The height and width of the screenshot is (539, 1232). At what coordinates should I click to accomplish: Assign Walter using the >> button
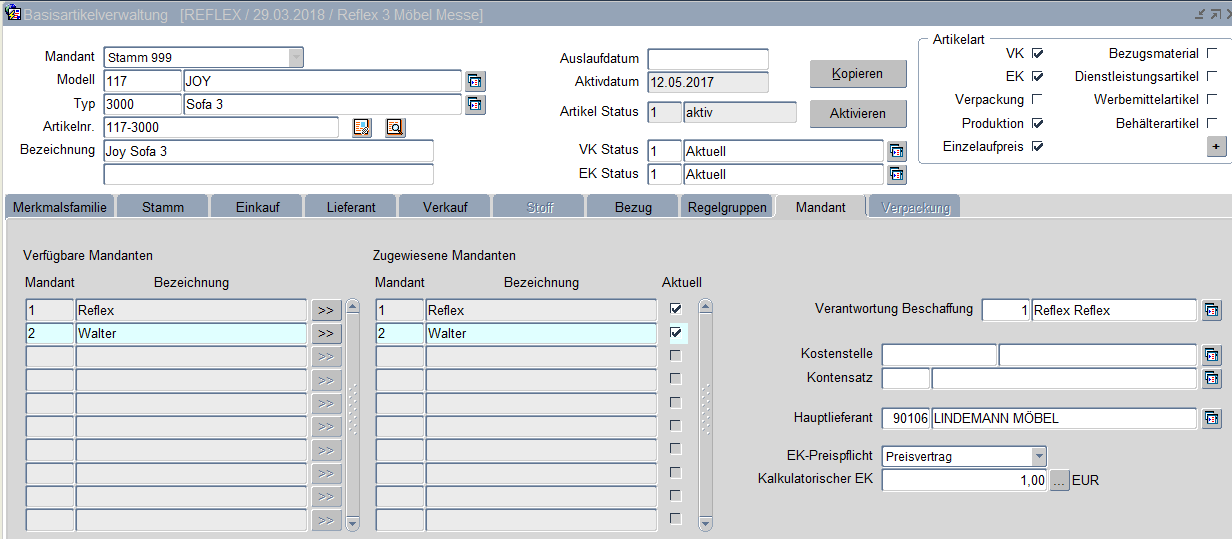point(326,333)
